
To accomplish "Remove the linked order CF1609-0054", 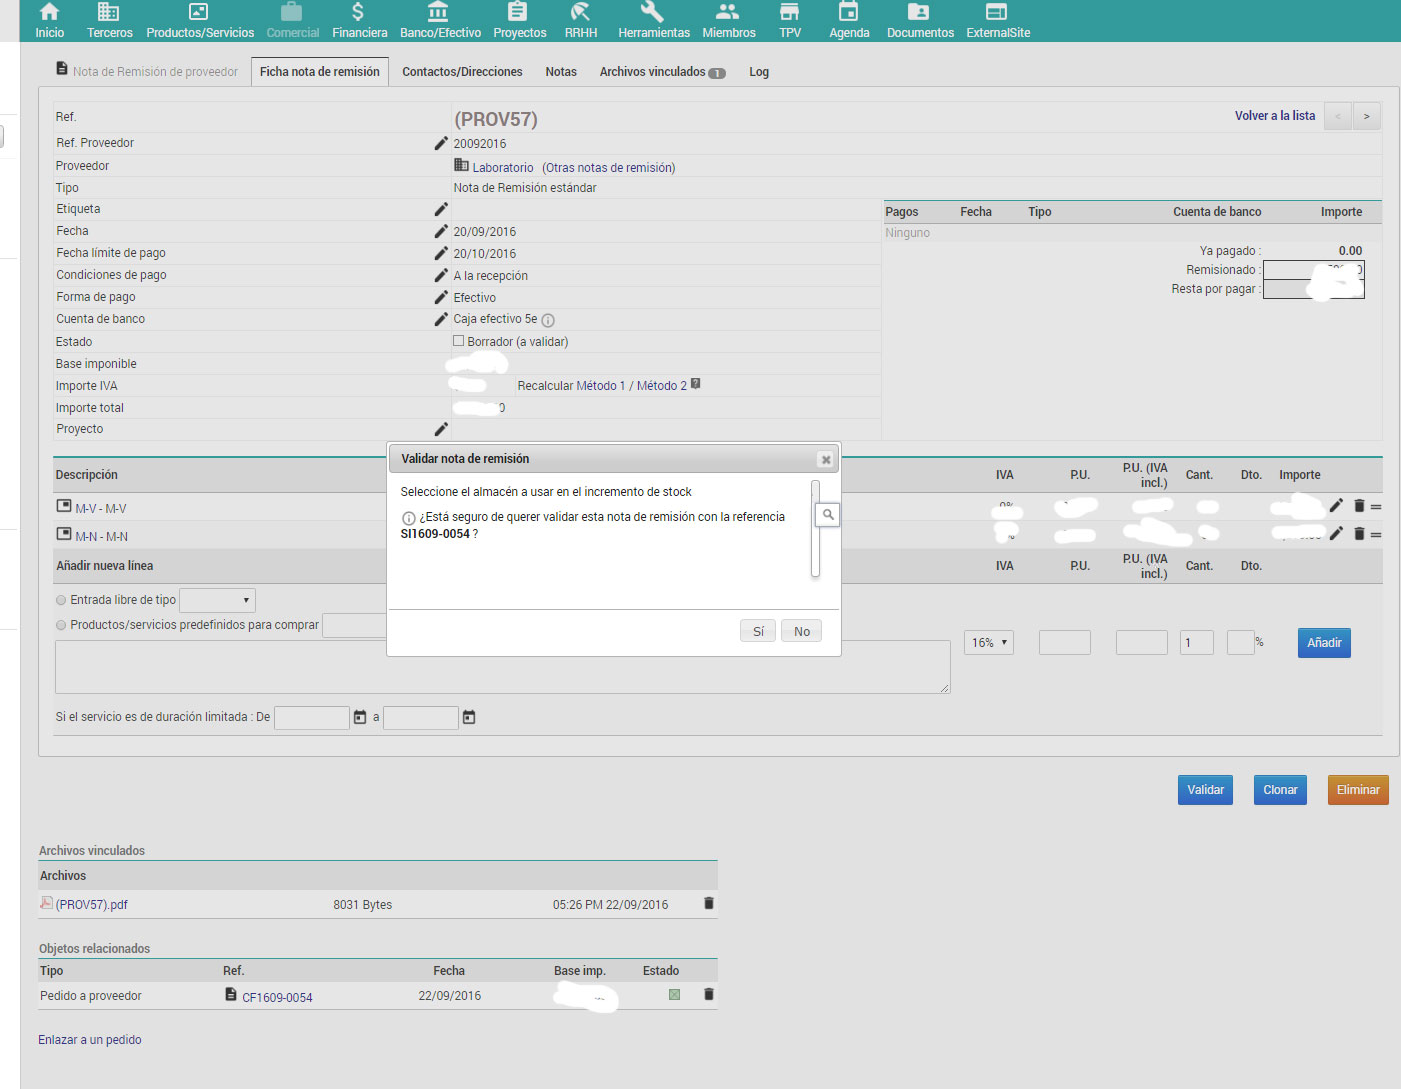I will tap(709, 994).
